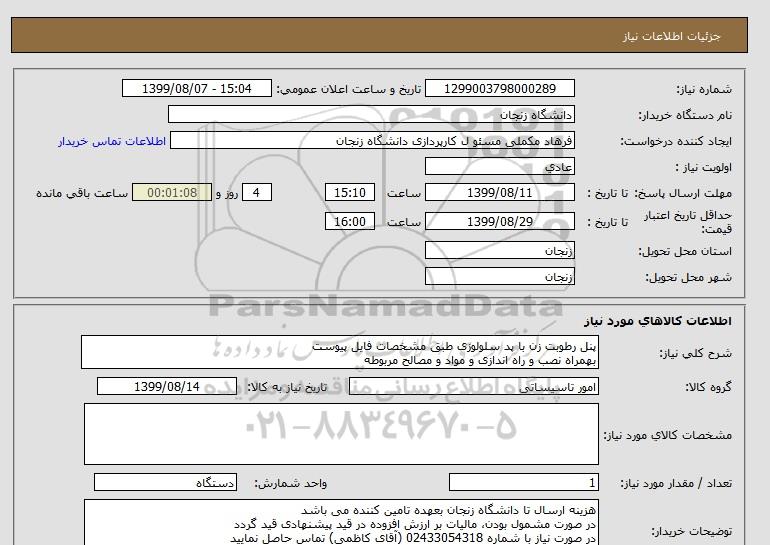
Task: Click the شهر محل تحویل label
Action: coord(688,277)
